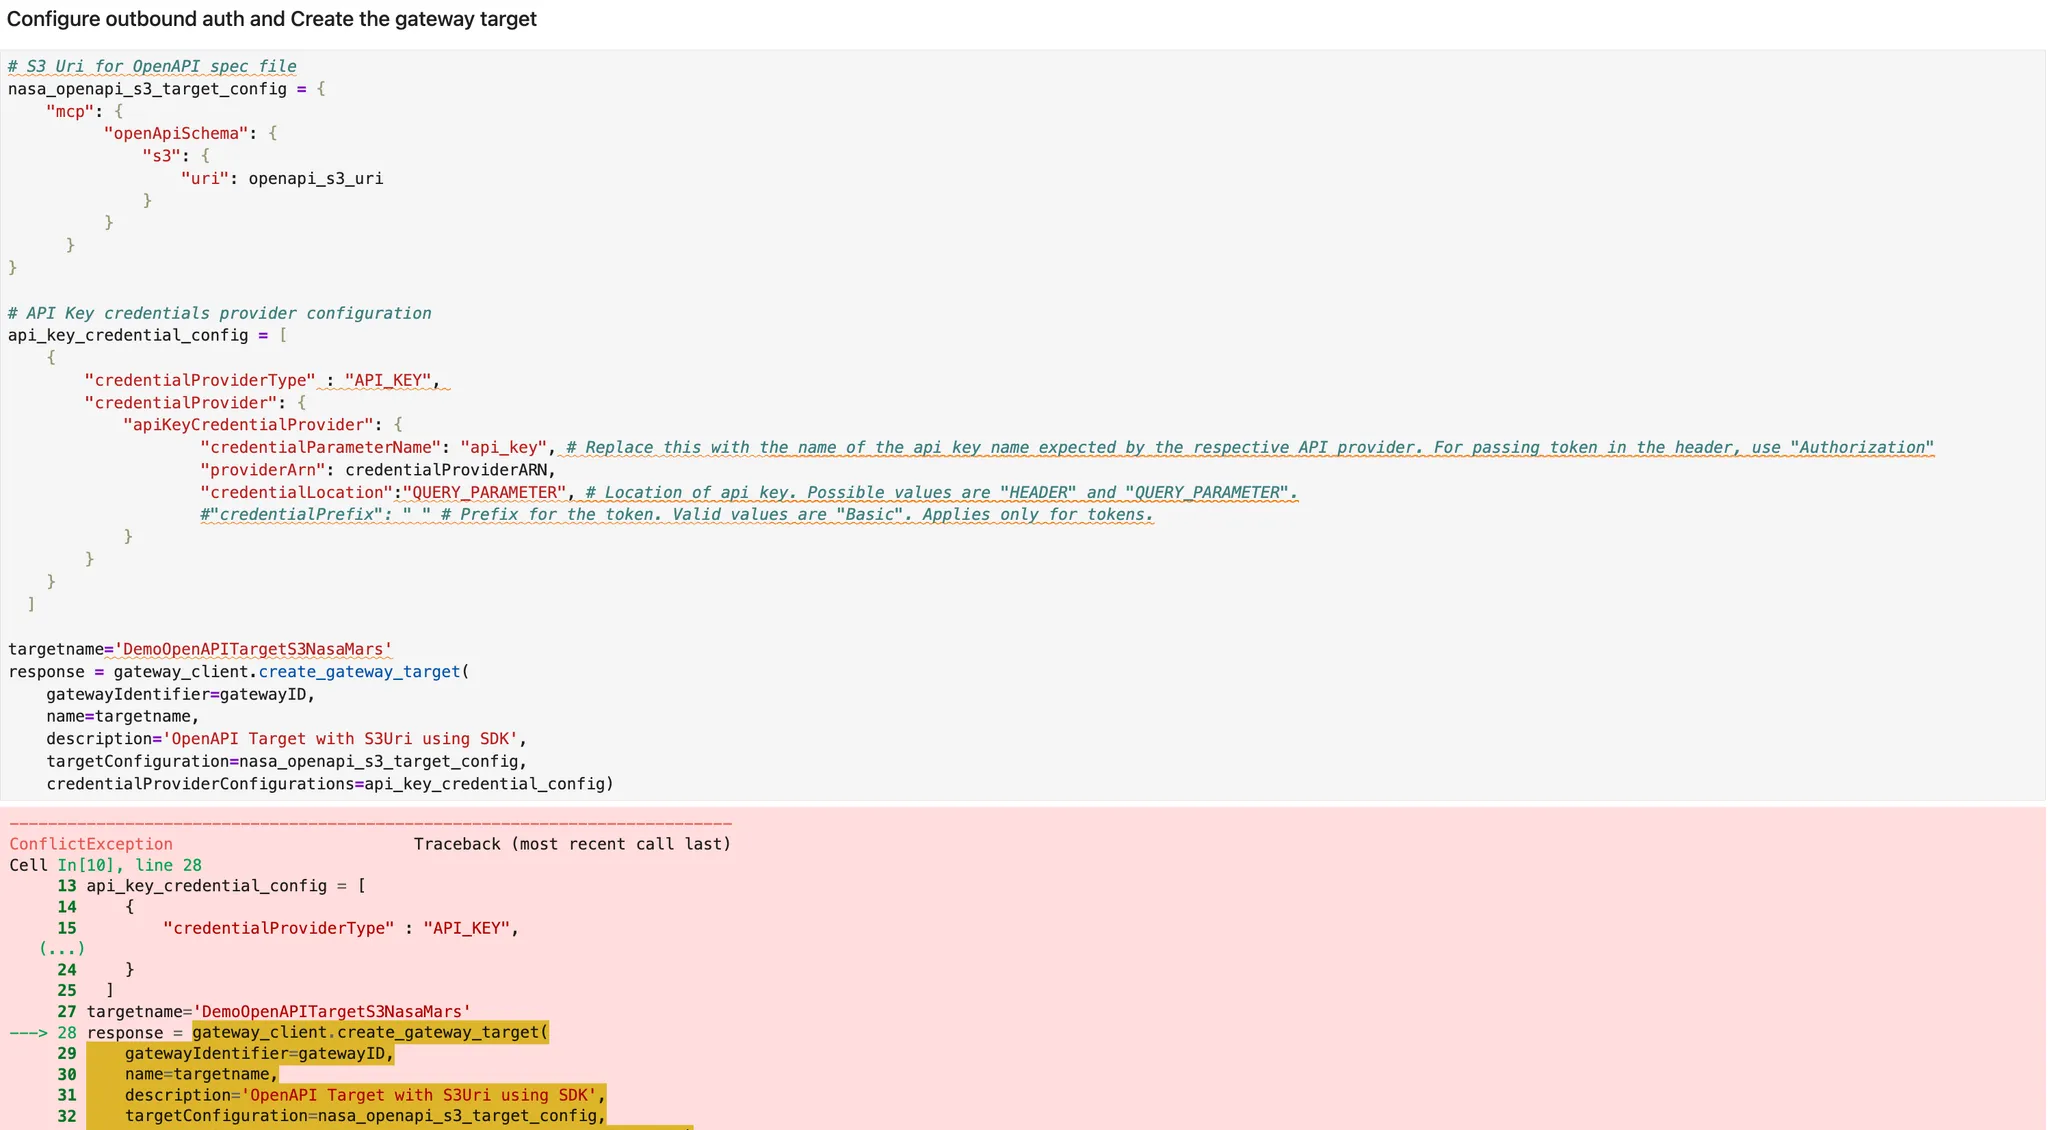Click the "apiKeyCredentialProvider" key
The height and width of the screenshot is (1130, 2048).
pos(247,425)
